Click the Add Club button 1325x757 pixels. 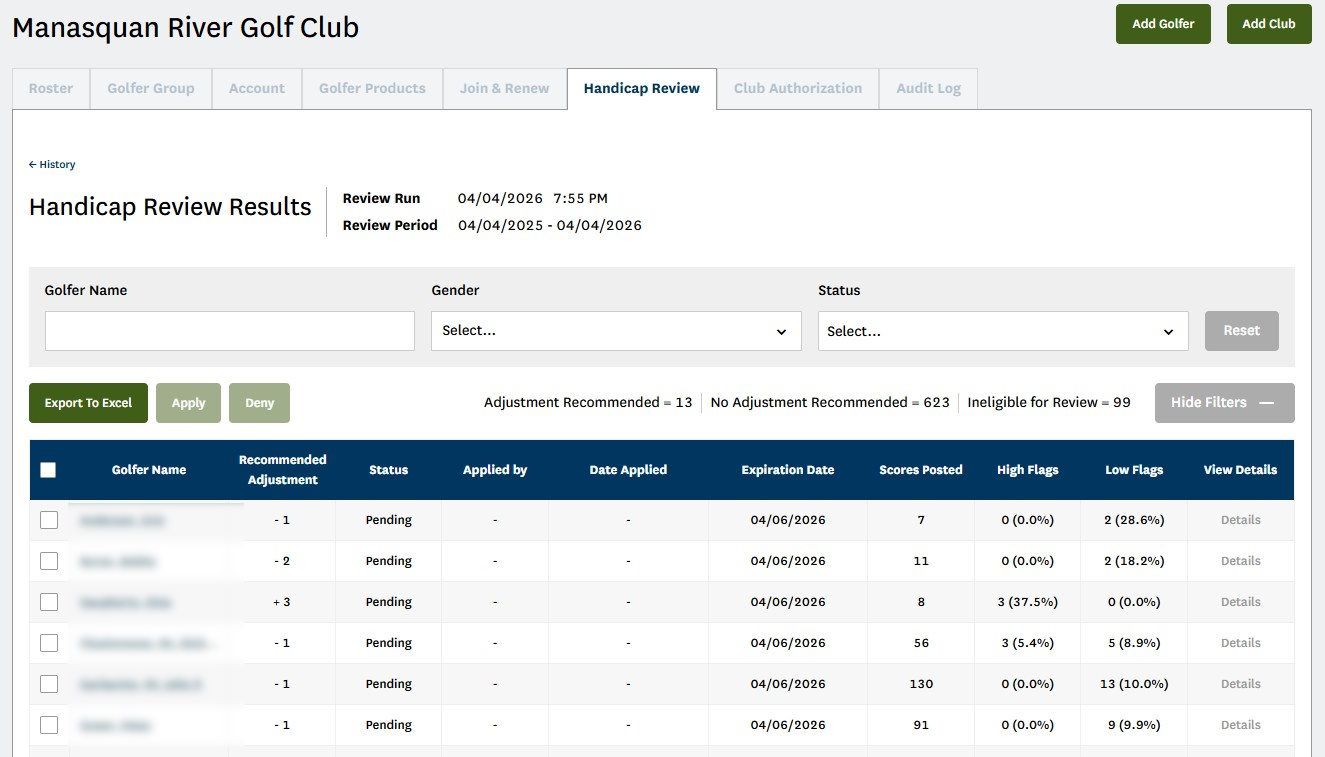(1269, 24)
